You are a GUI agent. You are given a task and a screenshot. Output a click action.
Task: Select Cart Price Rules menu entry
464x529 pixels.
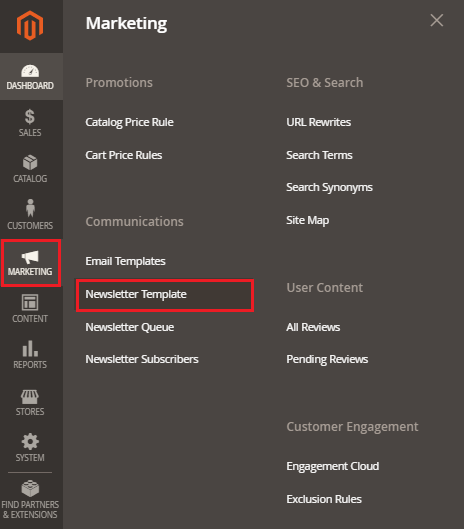coord(124,155)
